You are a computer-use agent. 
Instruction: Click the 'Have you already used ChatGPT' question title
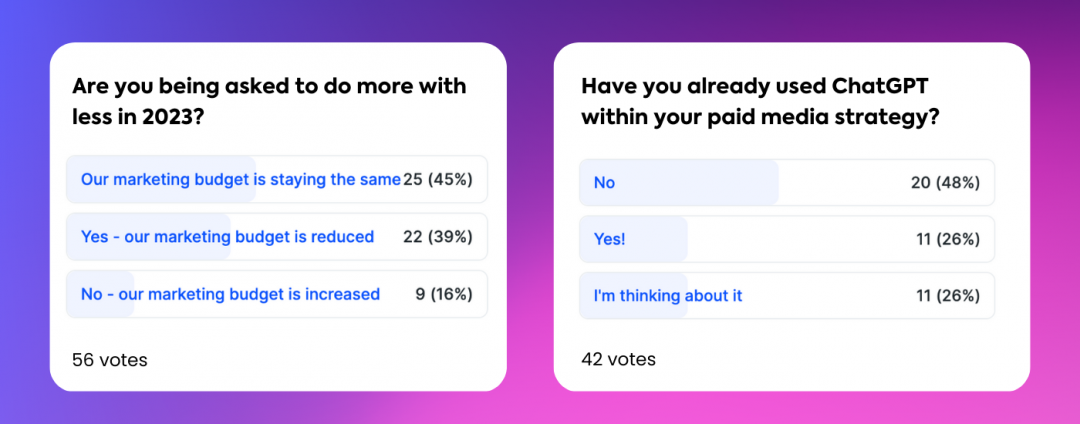pyautogui.click(x=762, y=102)
